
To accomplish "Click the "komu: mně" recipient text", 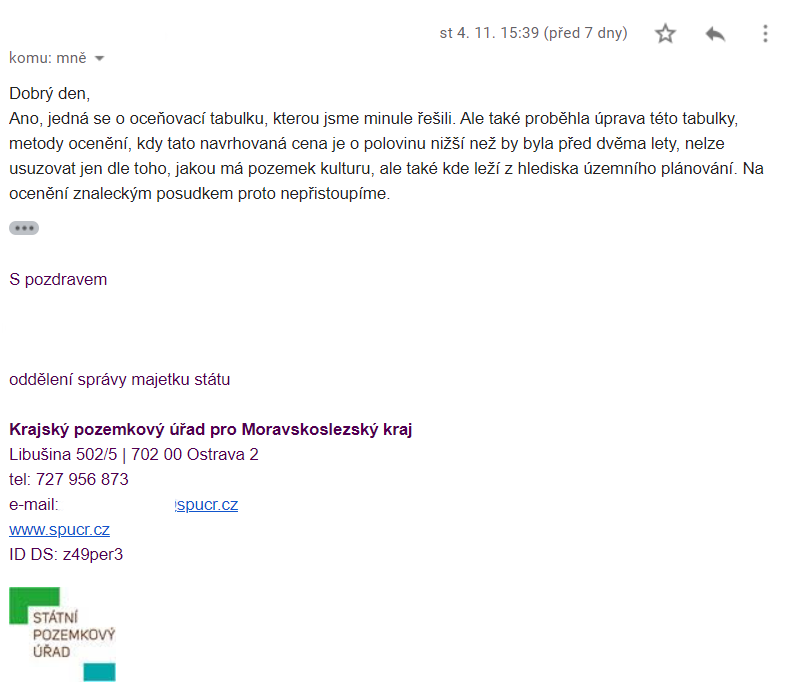I will [x=48, y=58].
